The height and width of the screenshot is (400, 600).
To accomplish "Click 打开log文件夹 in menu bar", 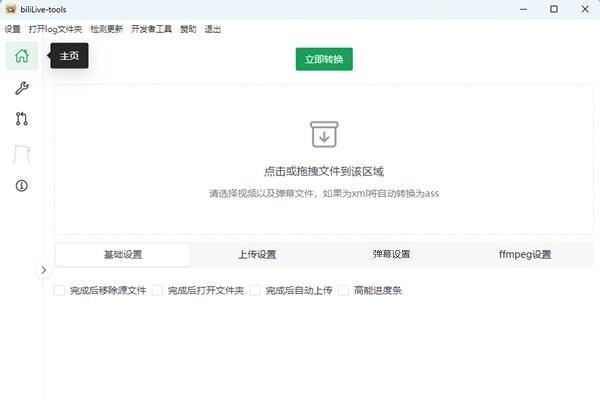I will pyautogui.click(x=56, y=30).
